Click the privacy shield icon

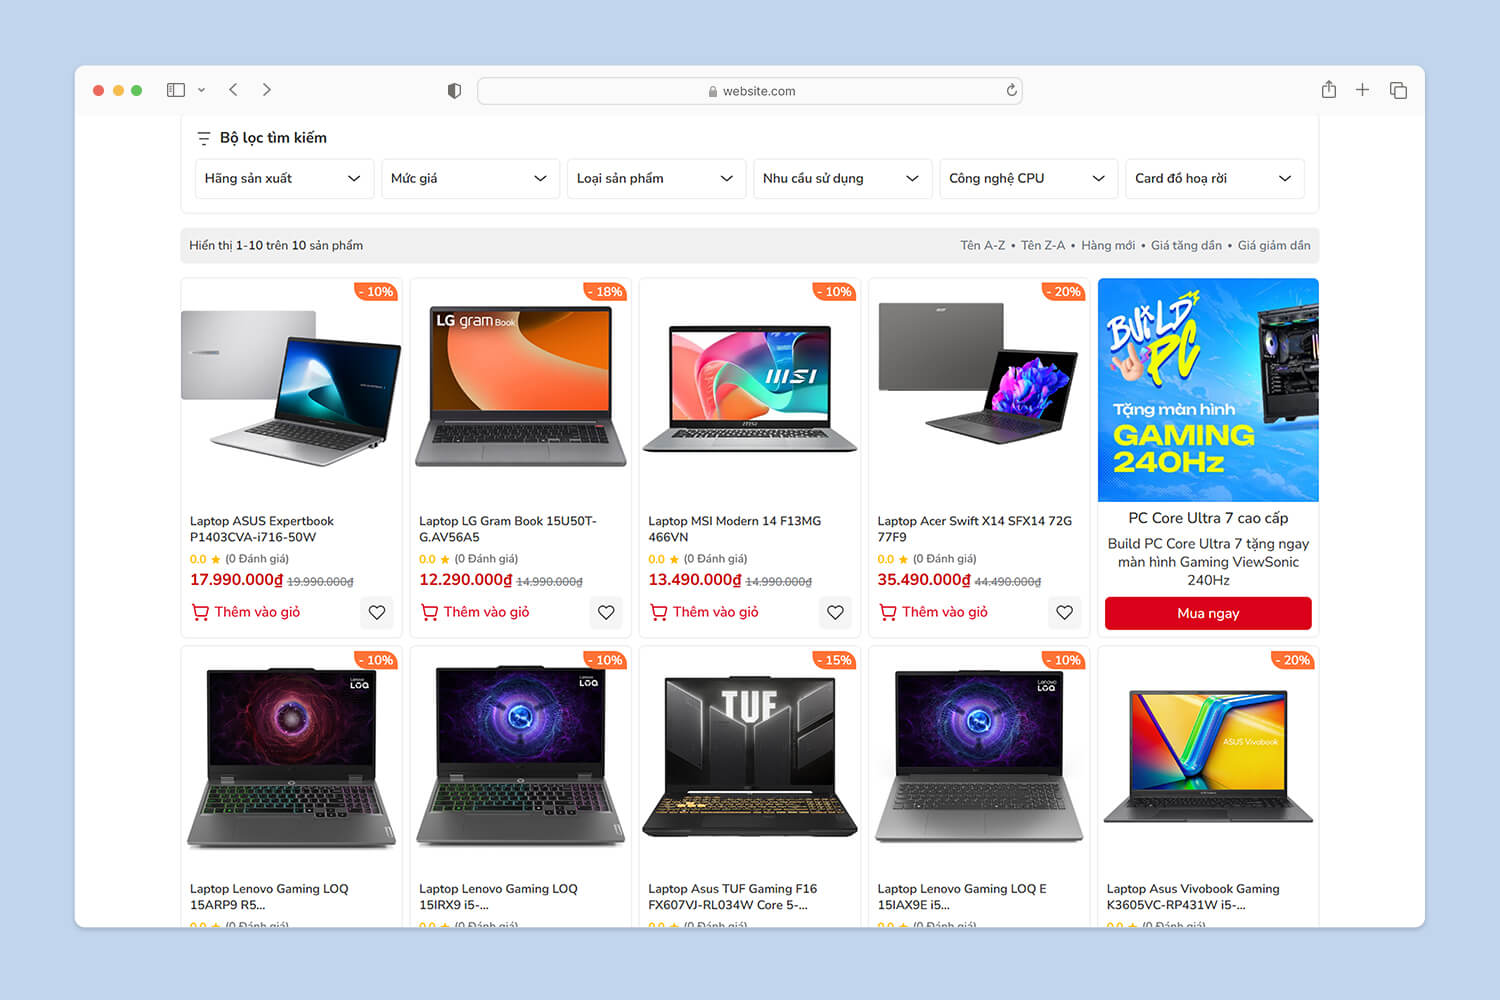[454, 91]
